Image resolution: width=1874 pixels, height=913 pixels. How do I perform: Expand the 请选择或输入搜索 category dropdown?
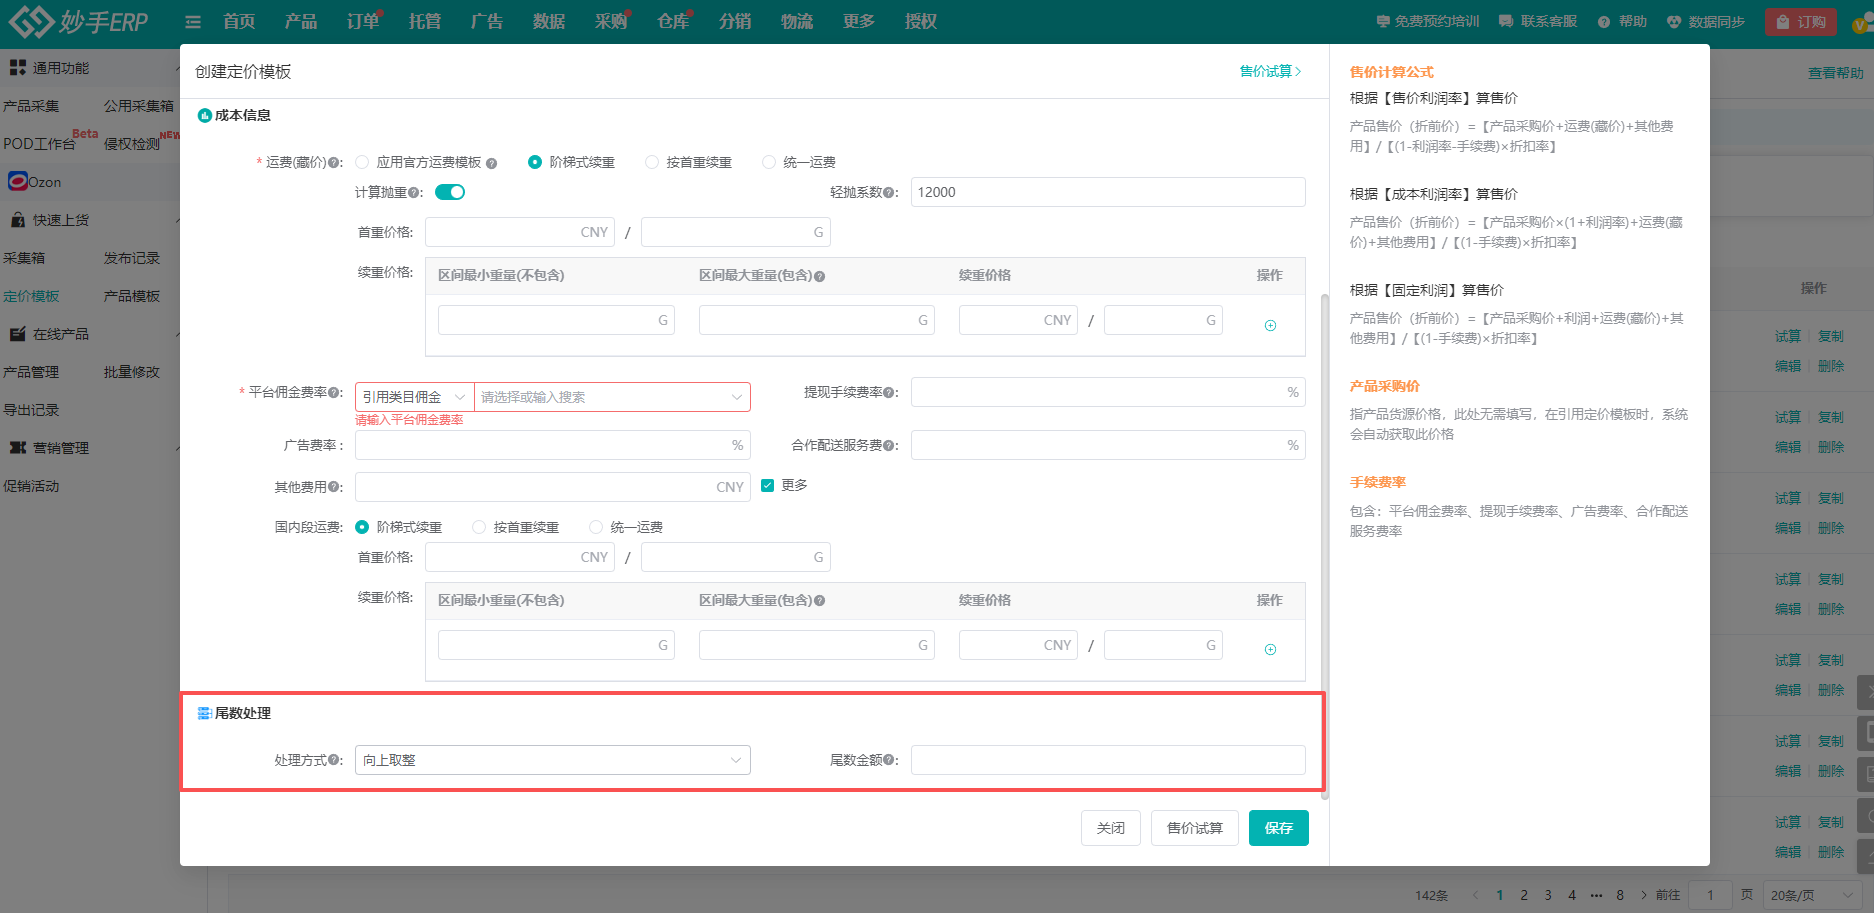(x=612, y=397)
